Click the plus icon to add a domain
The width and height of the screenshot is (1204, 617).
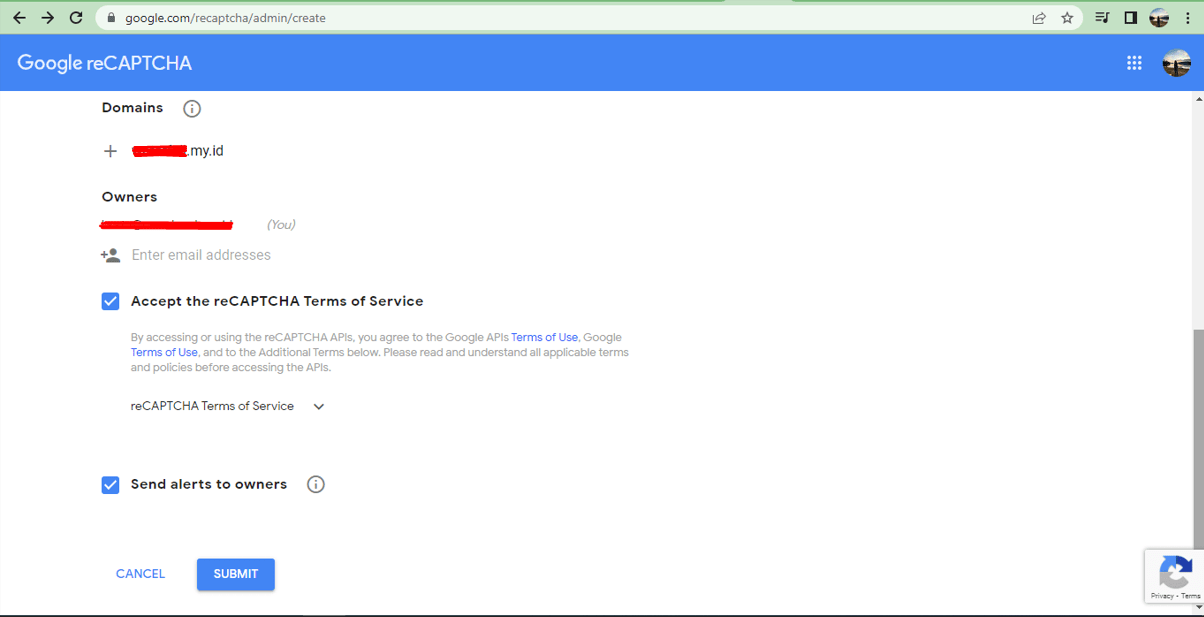pos(111,151)
